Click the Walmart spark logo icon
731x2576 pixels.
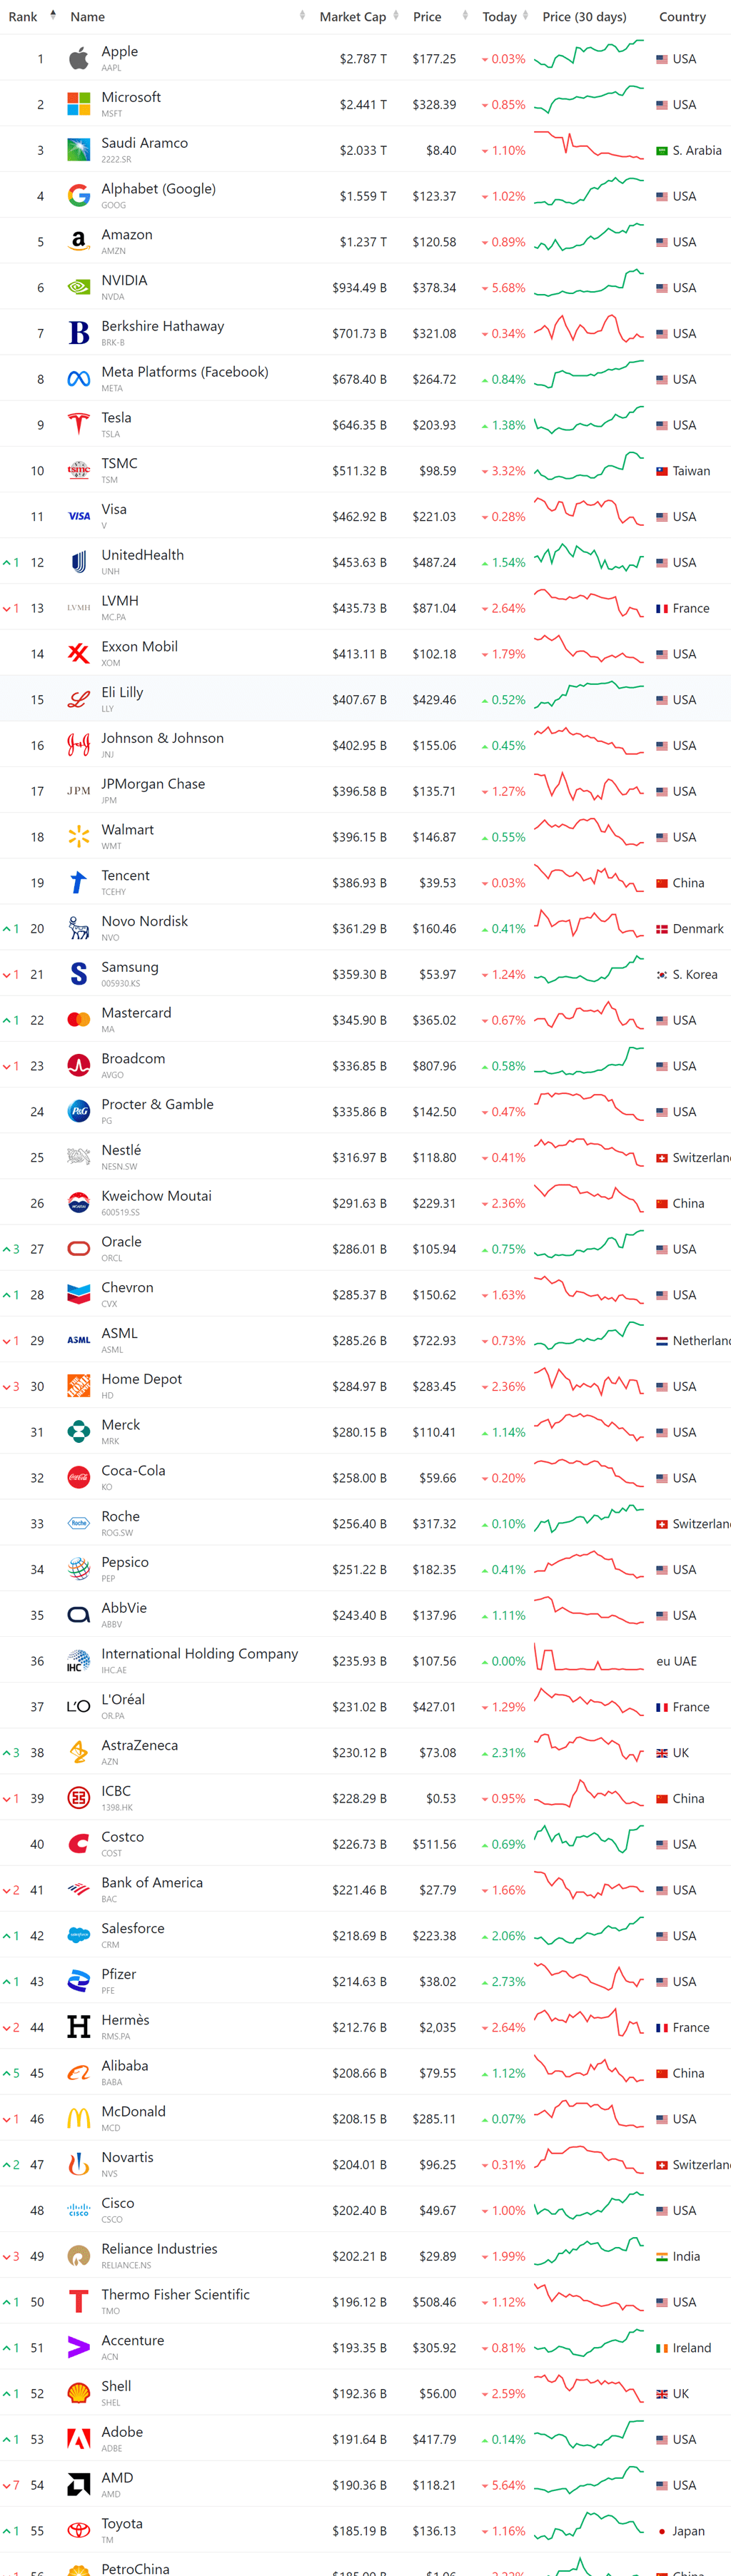pyautogui.click(x=78, y=837)
